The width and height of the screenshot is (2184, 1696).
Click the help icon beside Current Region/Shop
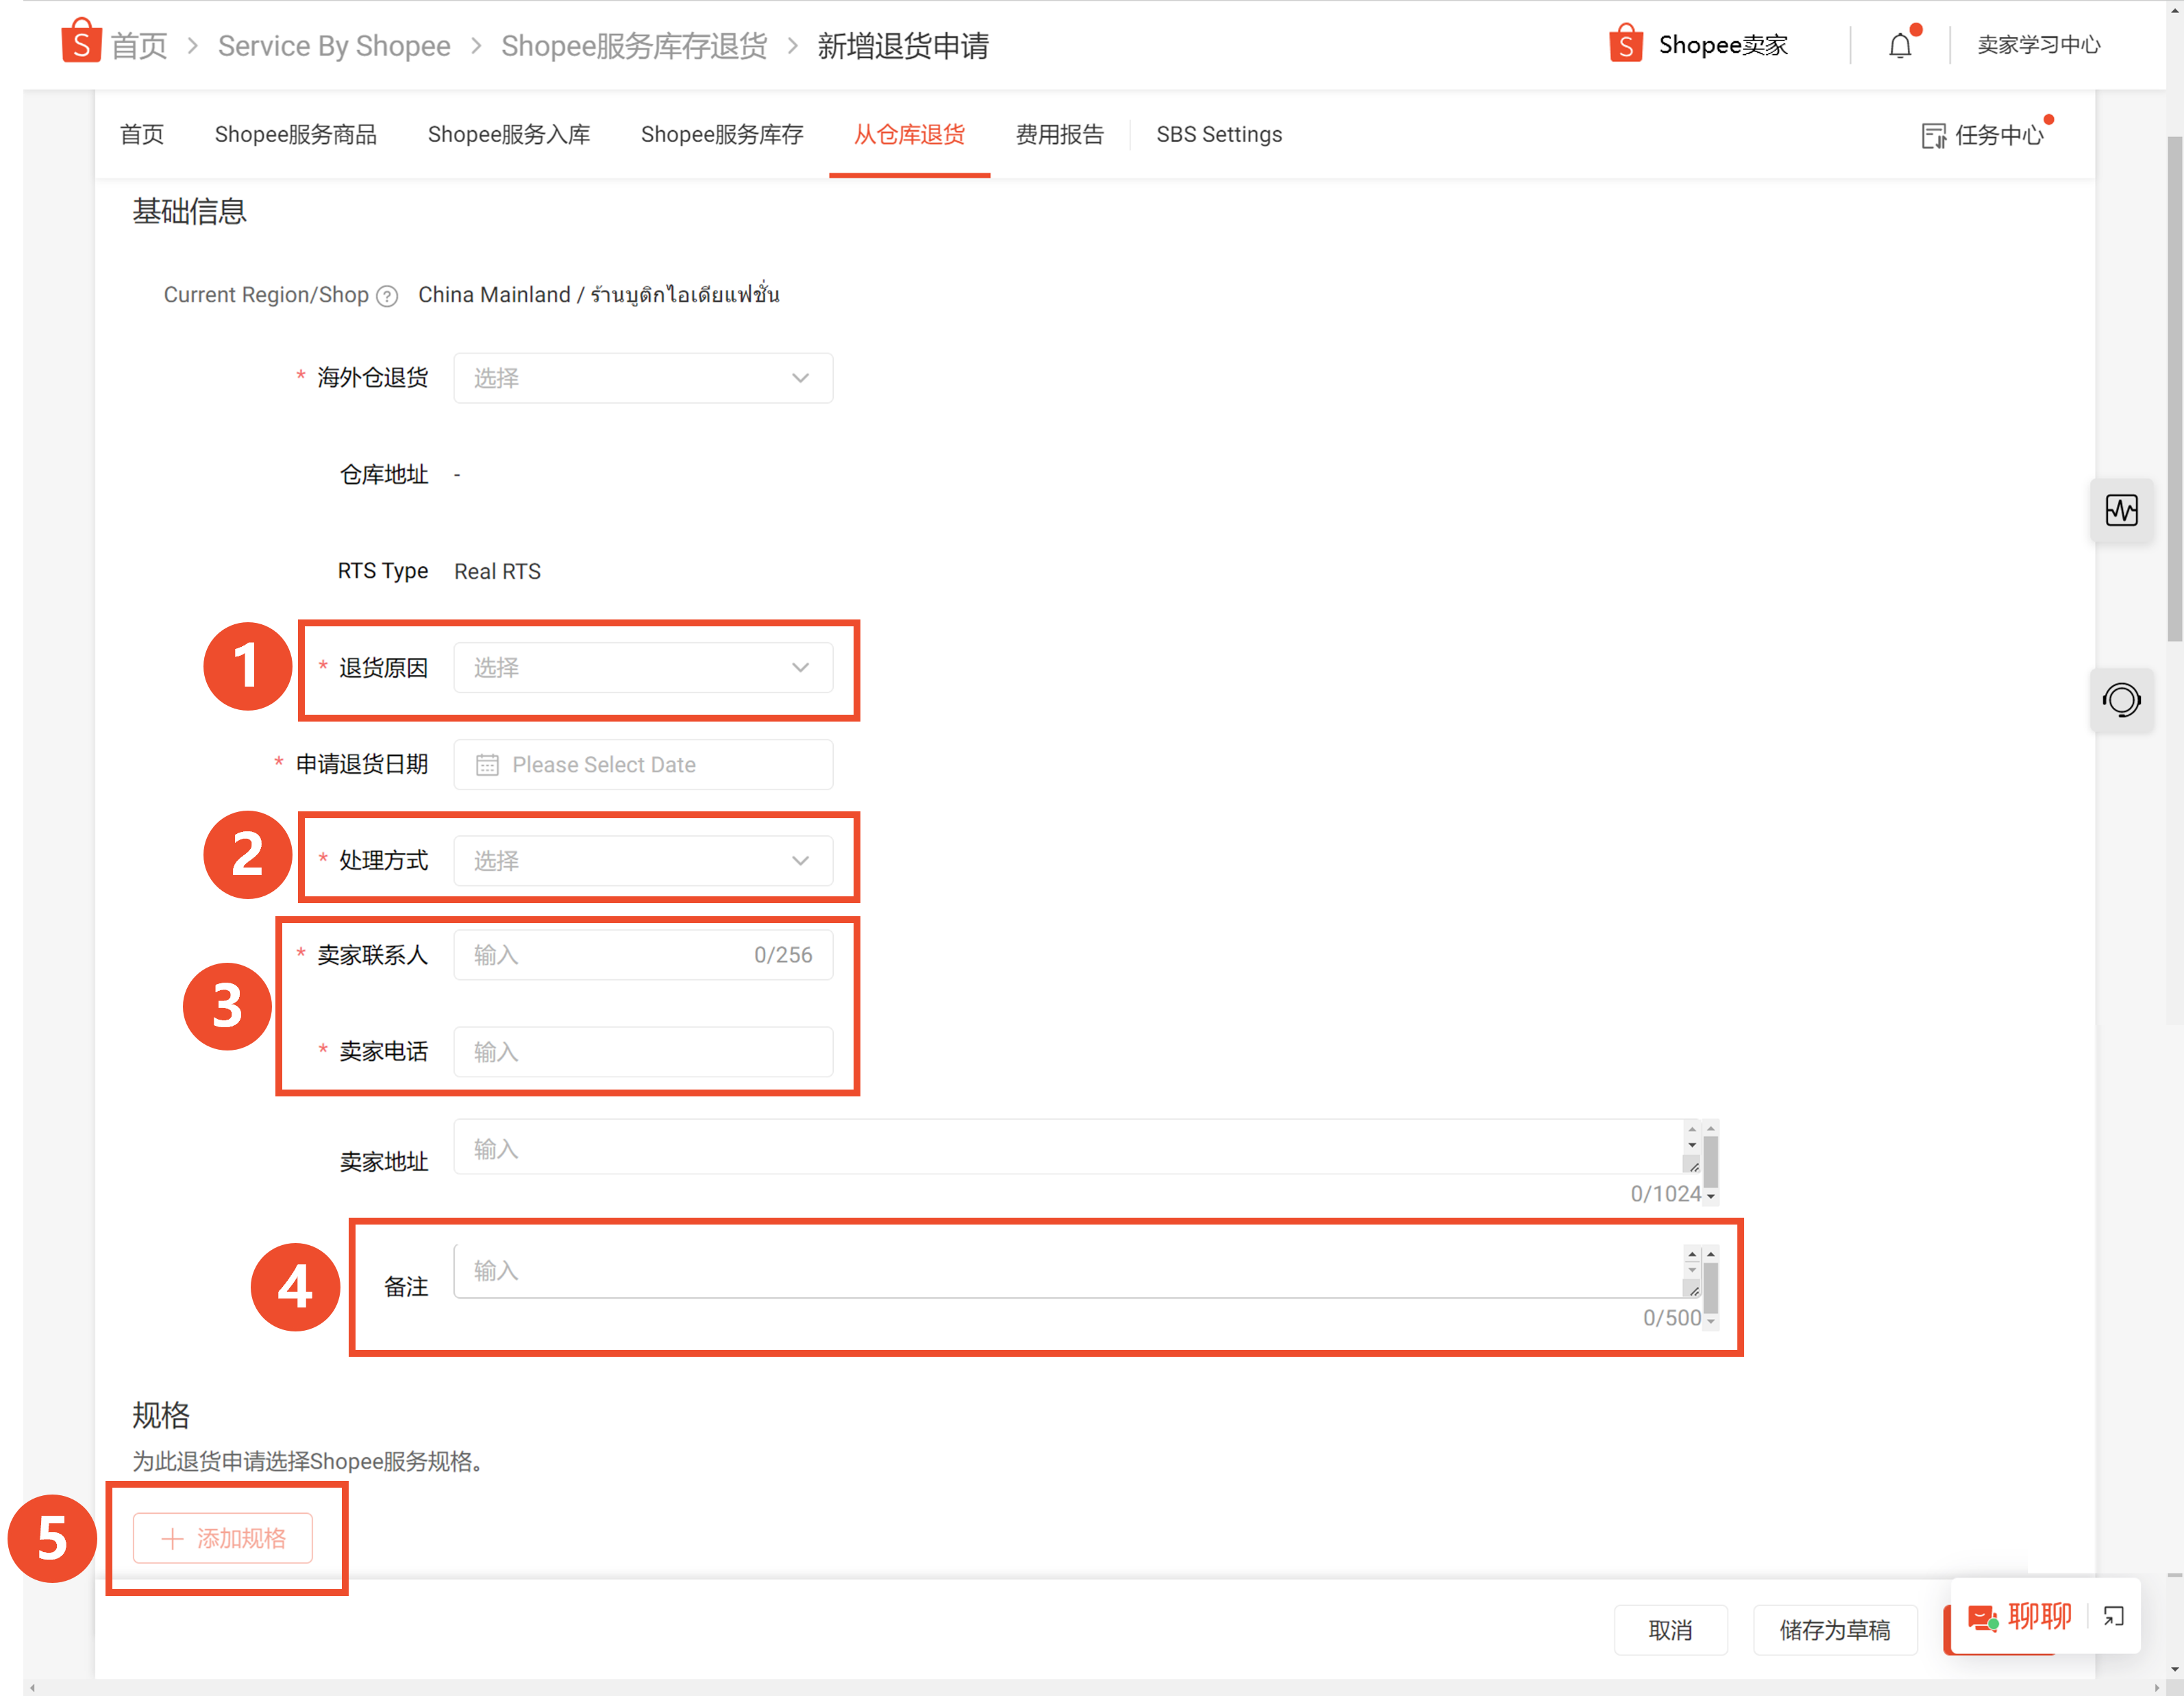coord(387,296)
